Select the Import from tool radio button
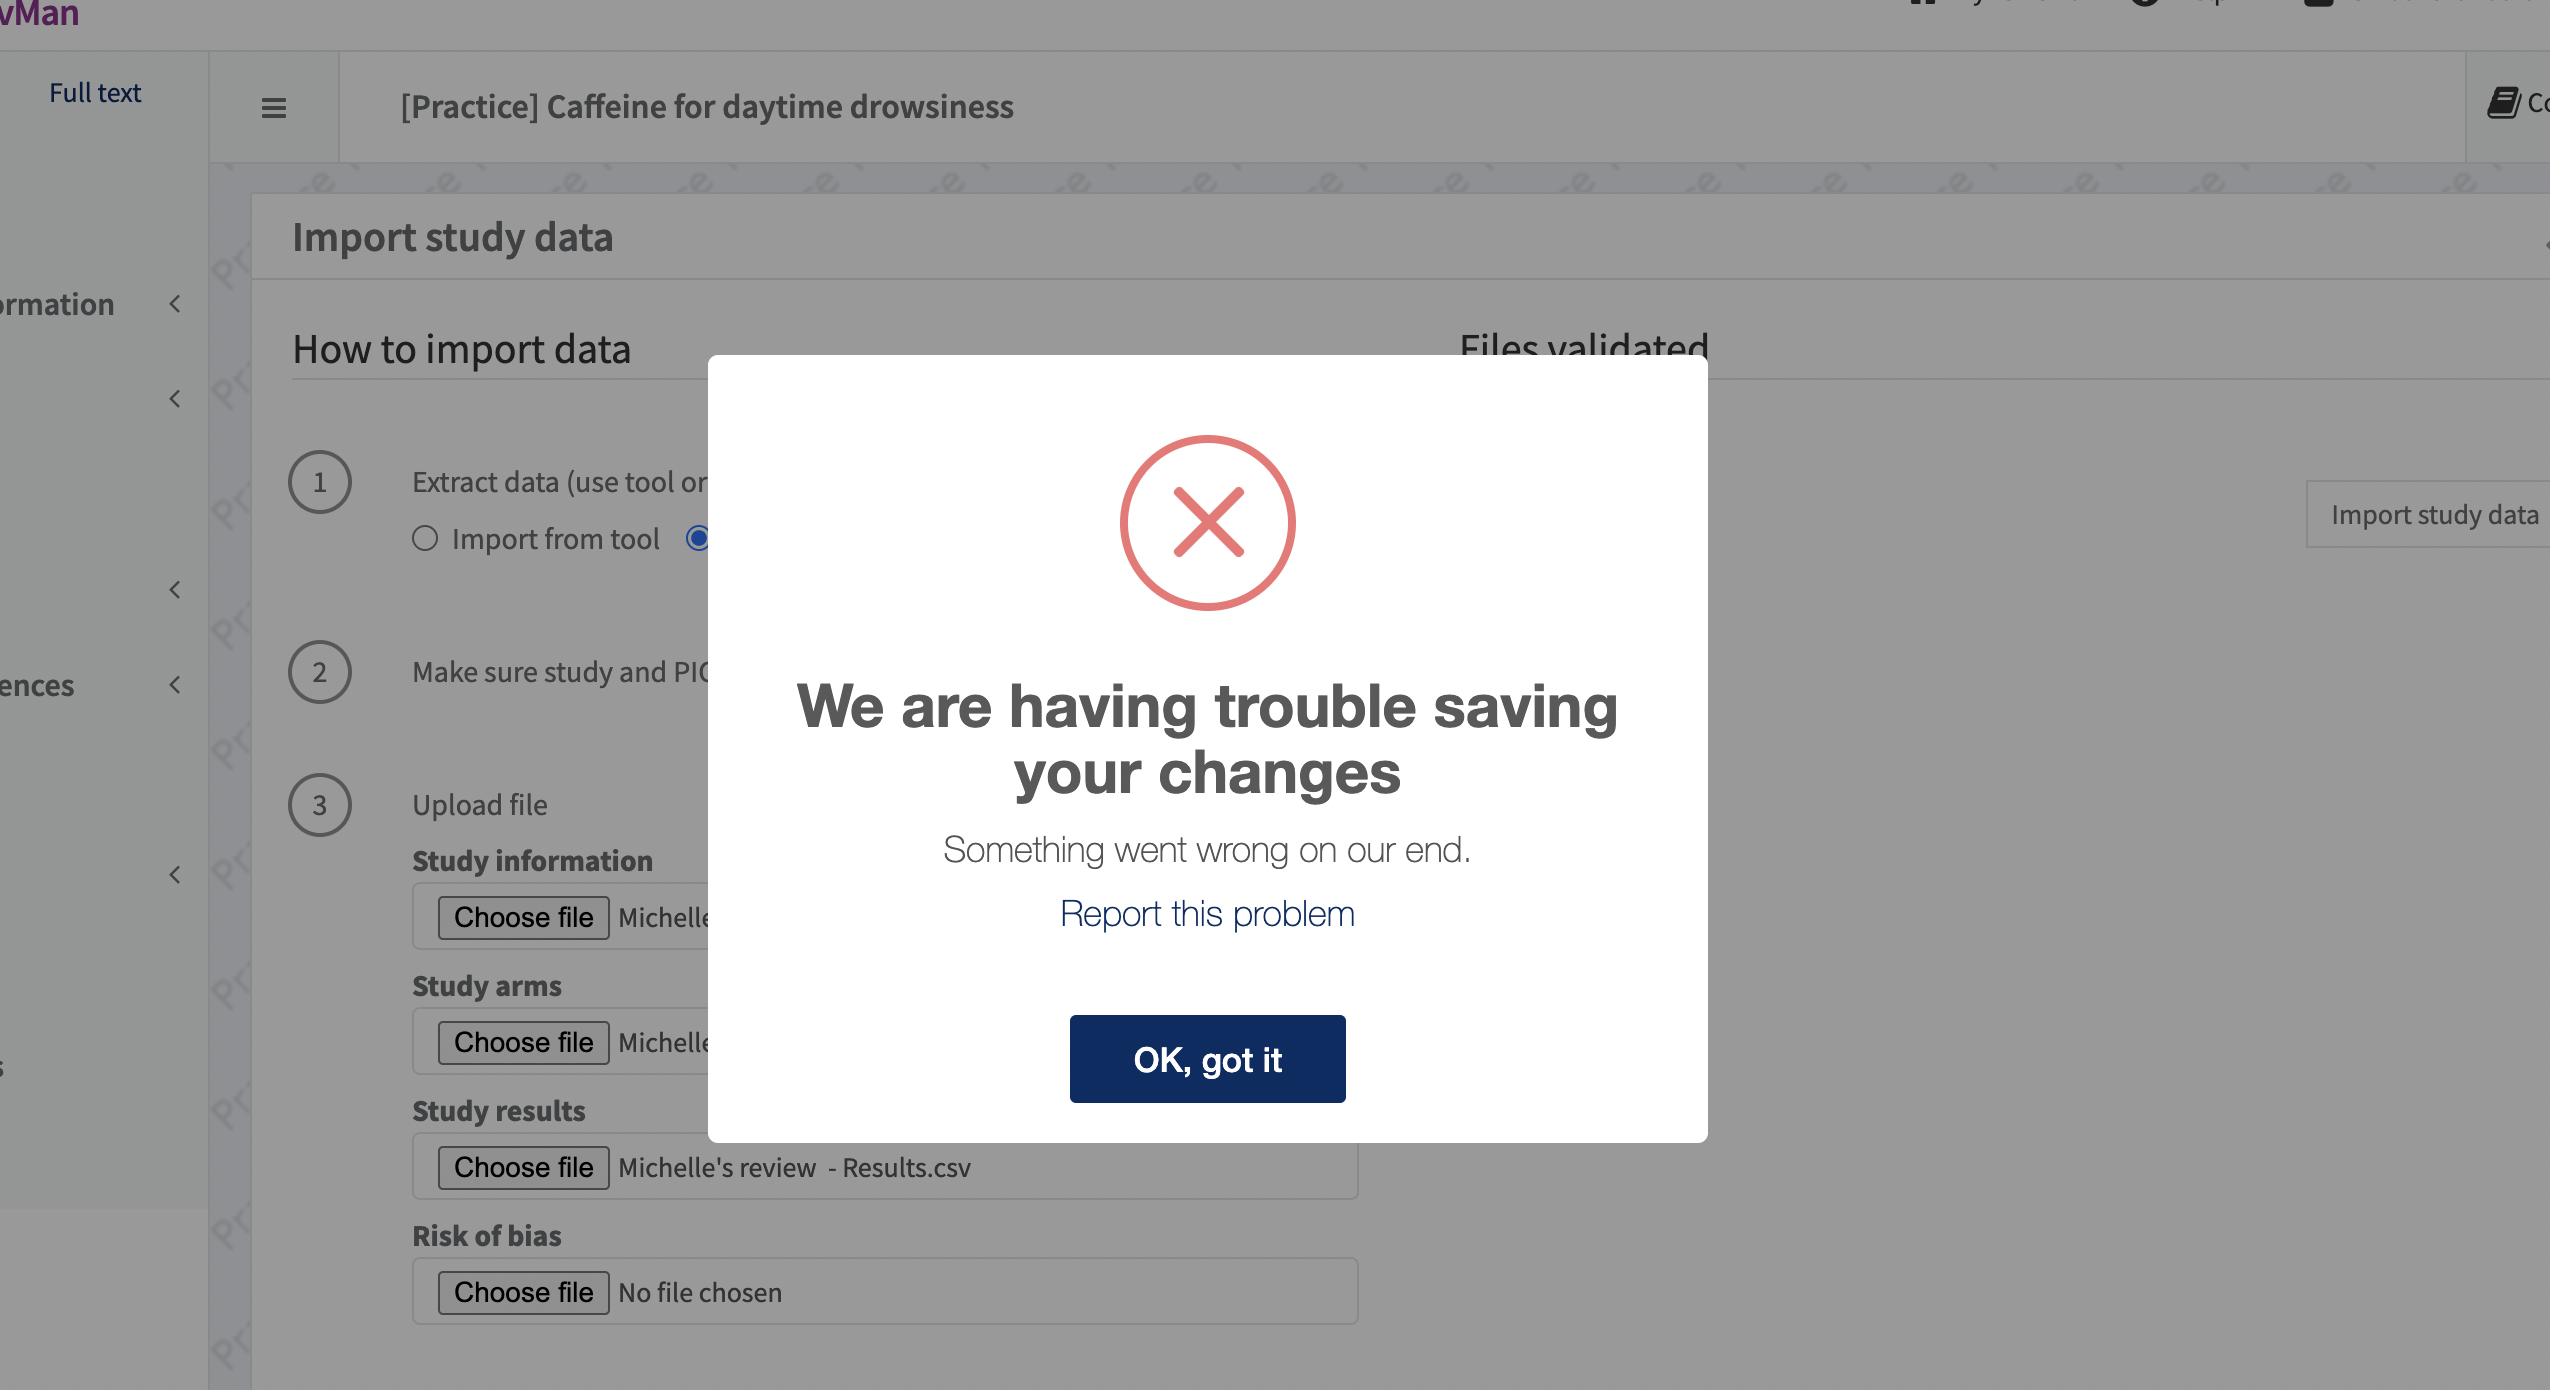Image resolution: width=2550 pixels, height=1390 pixels. click(425, 539)
